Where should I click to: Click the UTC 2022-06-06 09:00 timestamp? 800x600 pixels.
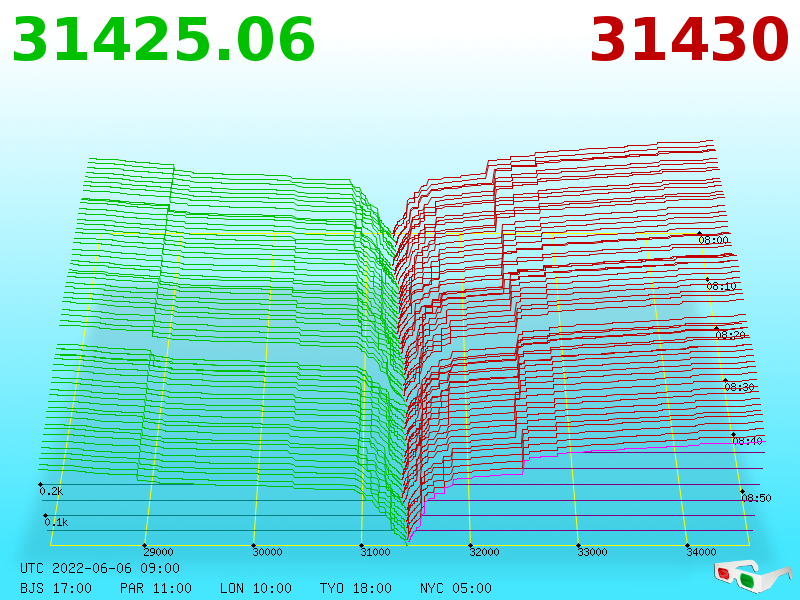click(x=100, y=568)
